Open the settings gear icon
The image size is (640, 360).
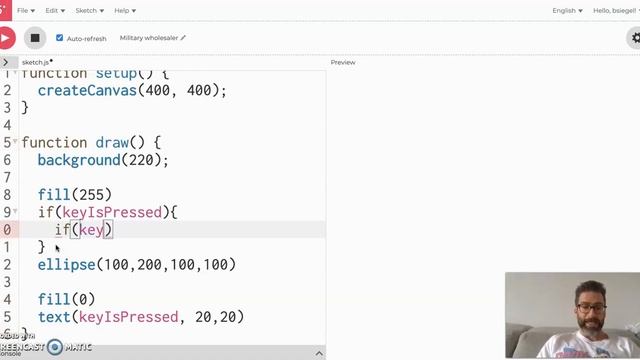click(634, 38)
